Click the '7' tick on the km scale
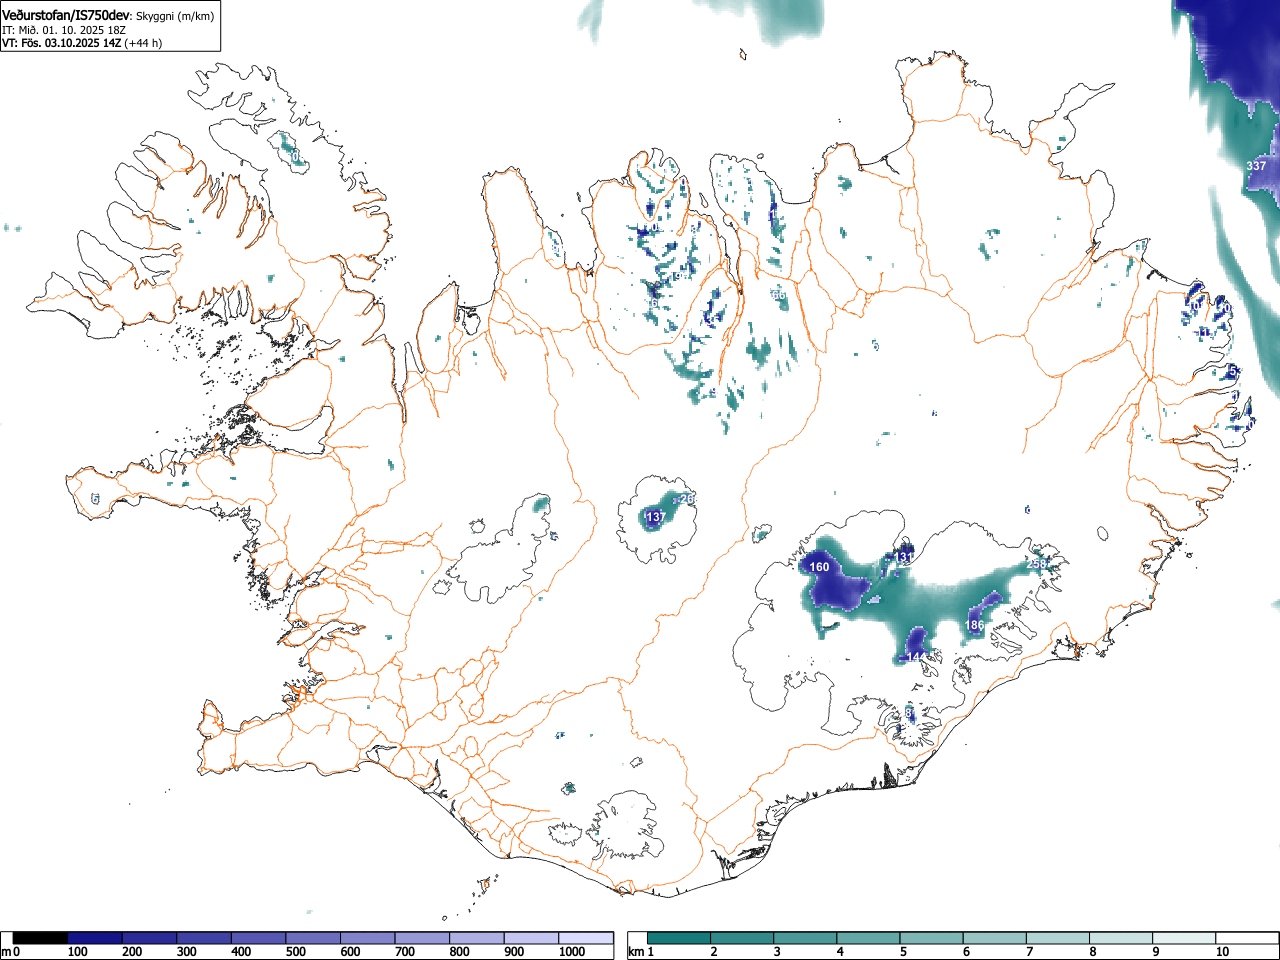Image resolution: width=1280 pixels, height=960 pixels. tap(1028, 952)
